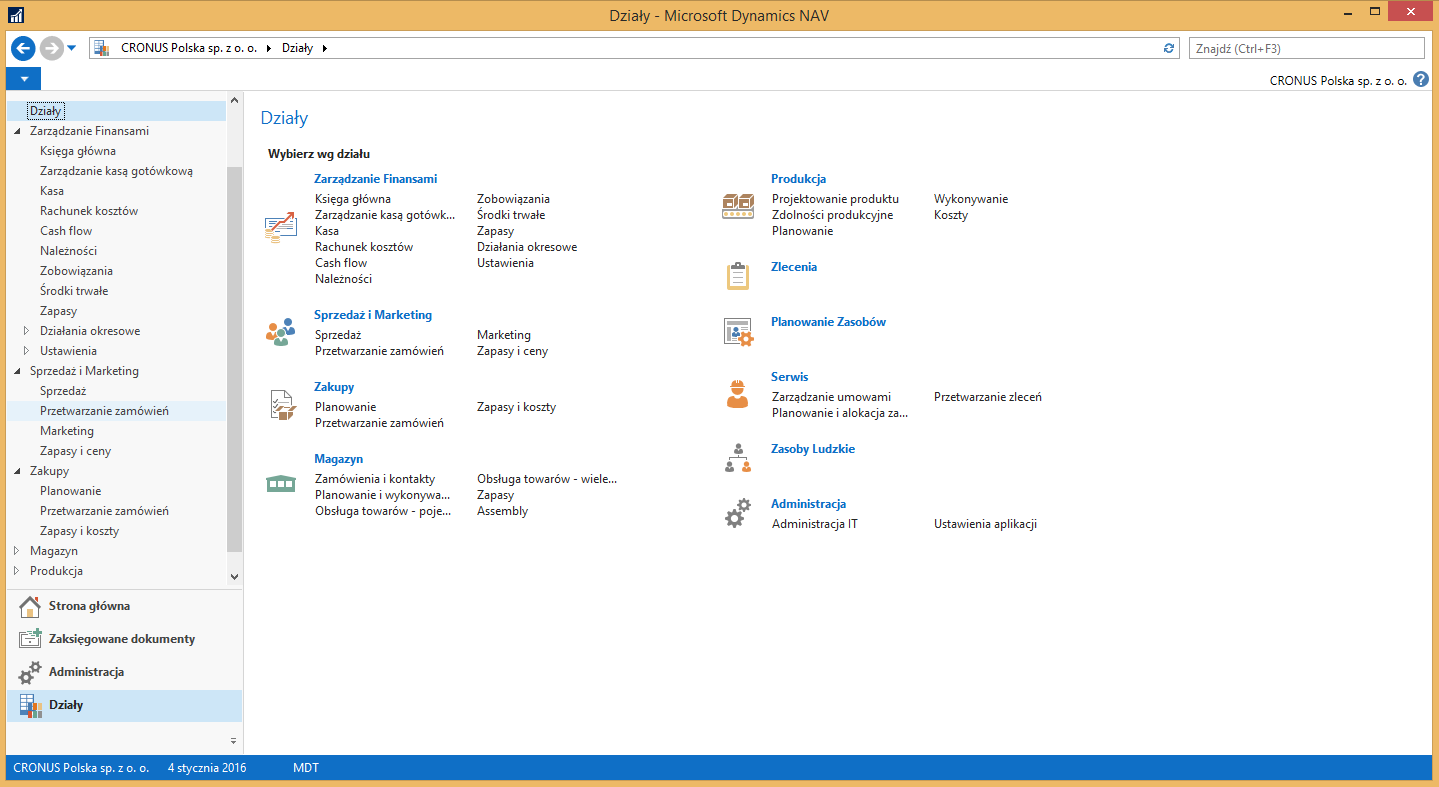Select Marketing in the navigation tree
The width and height of the screenshot is (1439, 787).
click(67, 431)
